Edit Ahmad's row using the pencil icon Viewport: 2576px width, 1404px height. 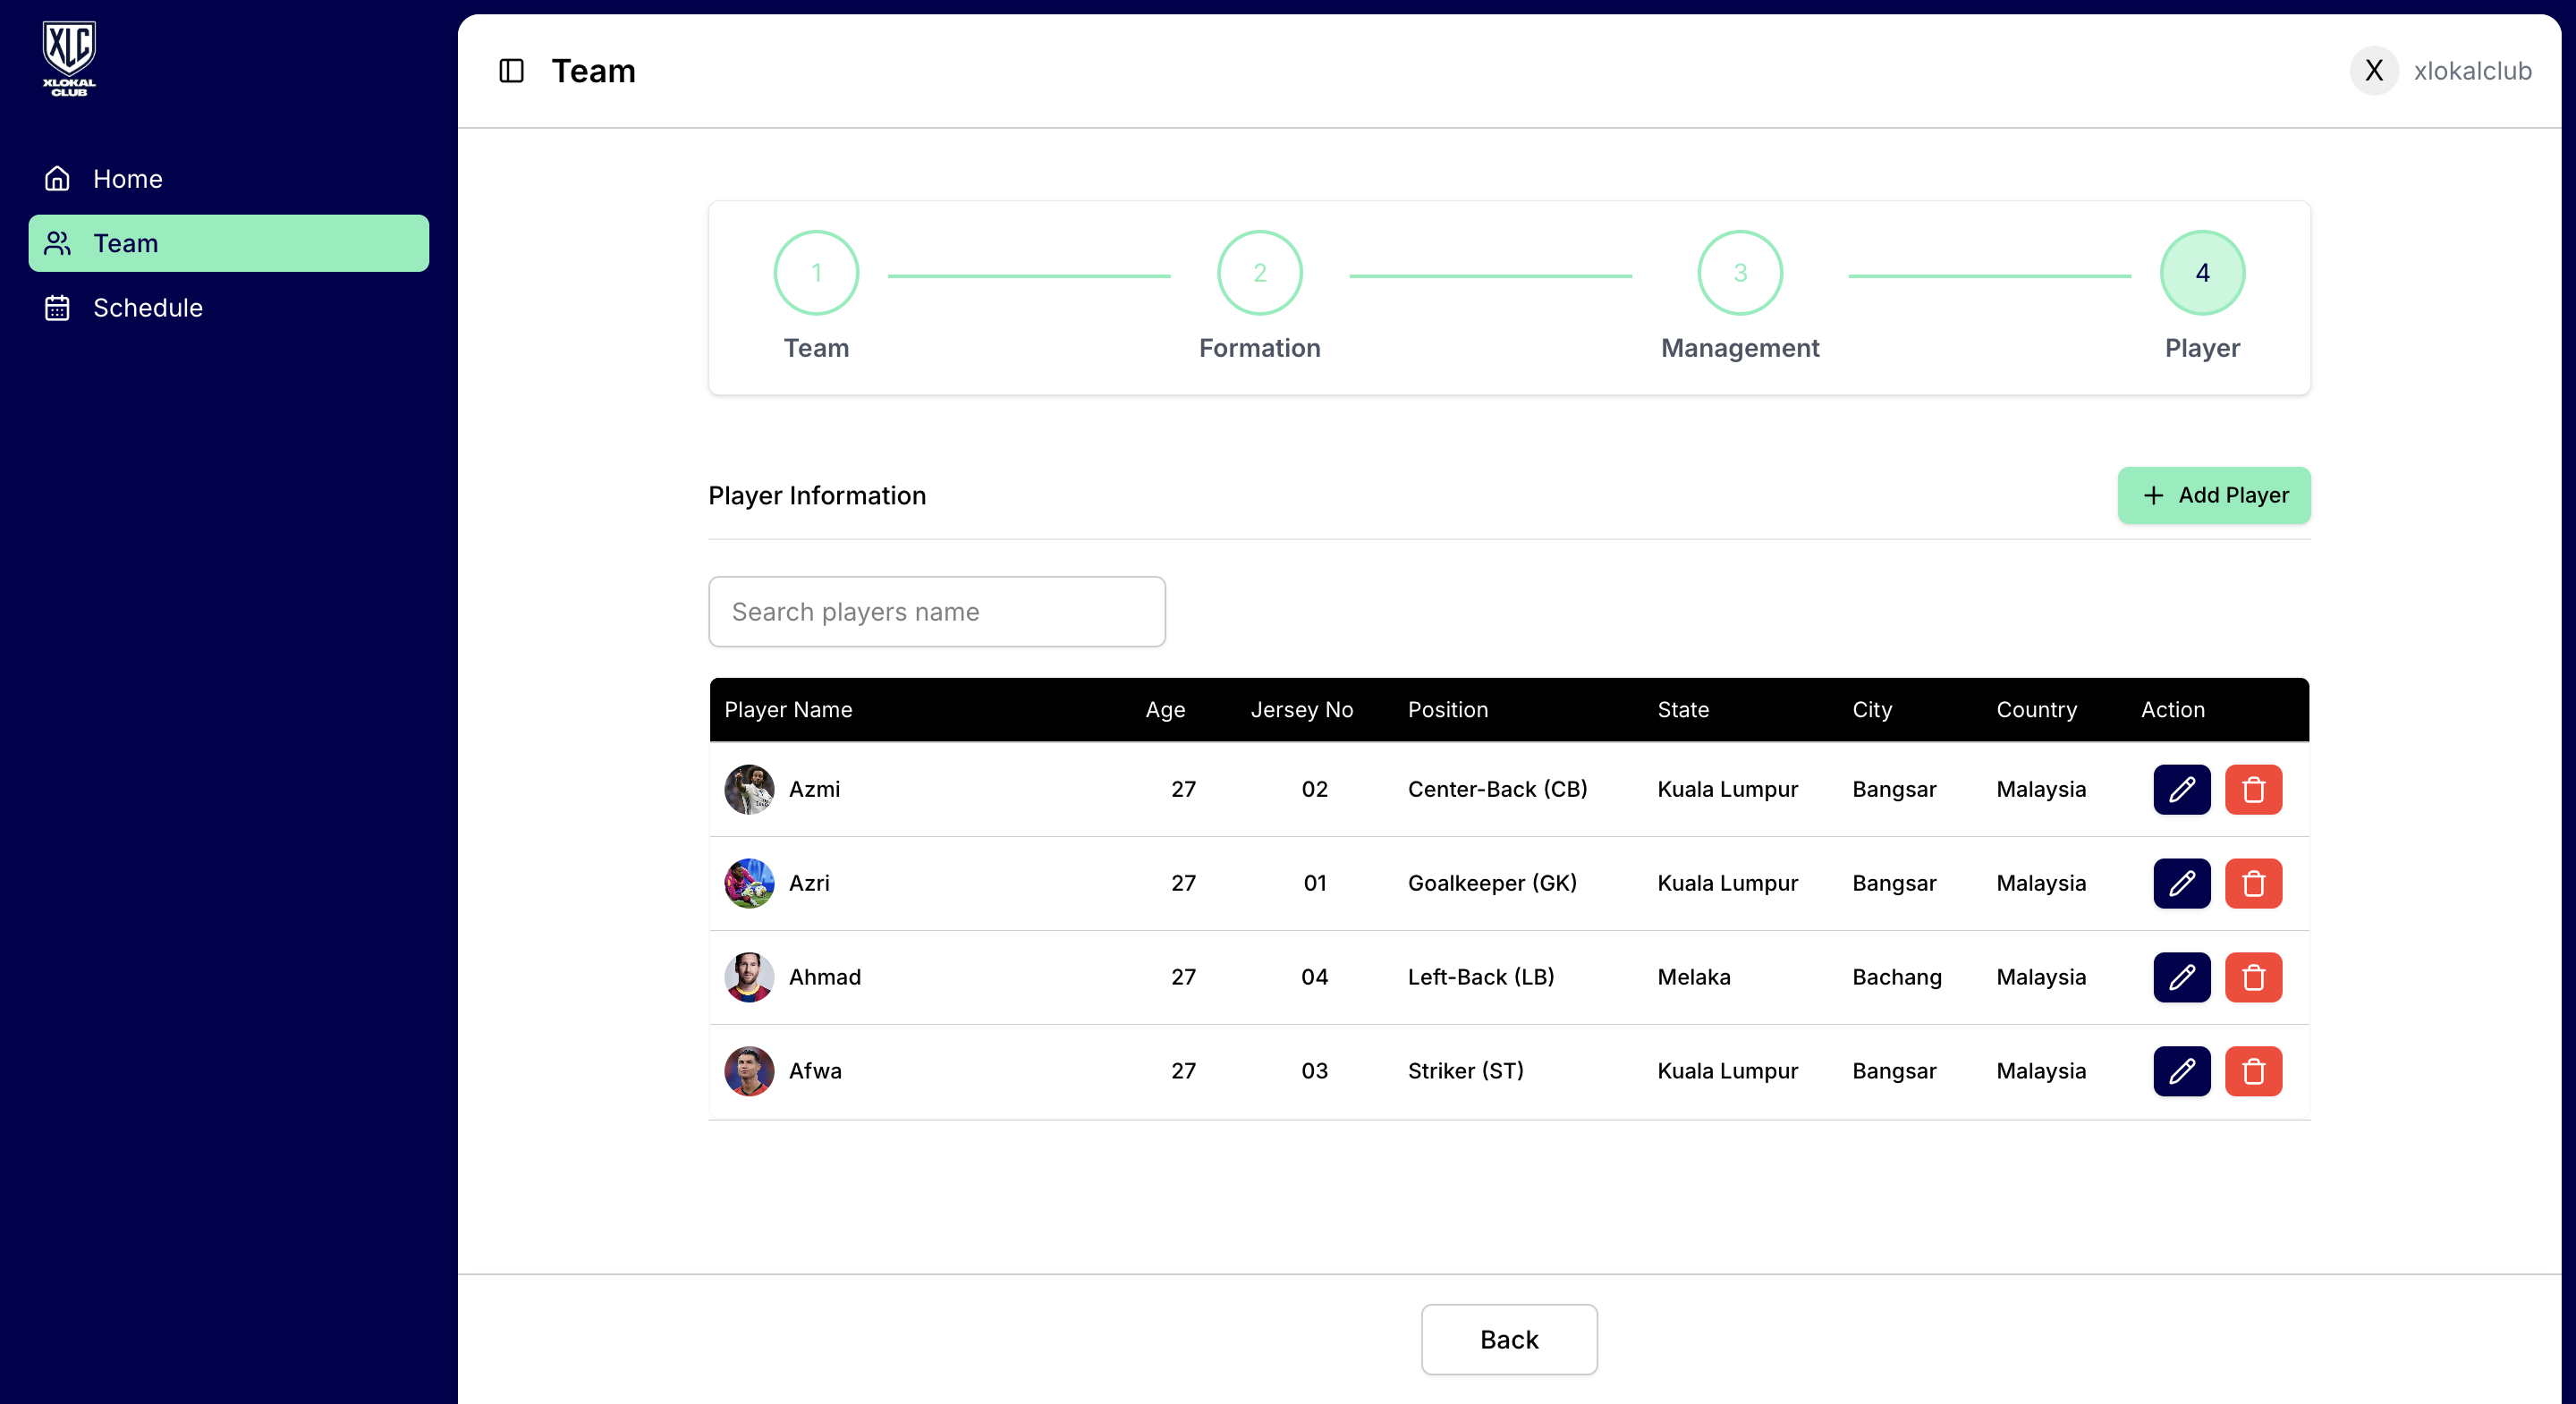pyautogui.click(x=2181, y=977)
